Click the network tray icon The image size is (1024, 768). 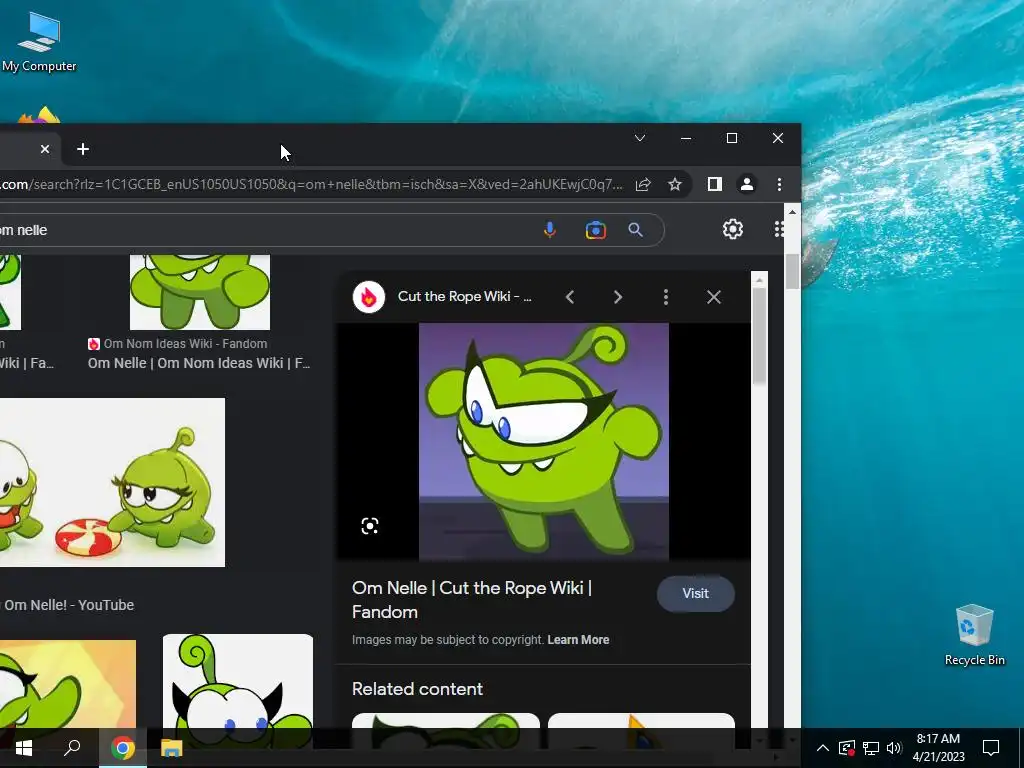click(871, 748)
